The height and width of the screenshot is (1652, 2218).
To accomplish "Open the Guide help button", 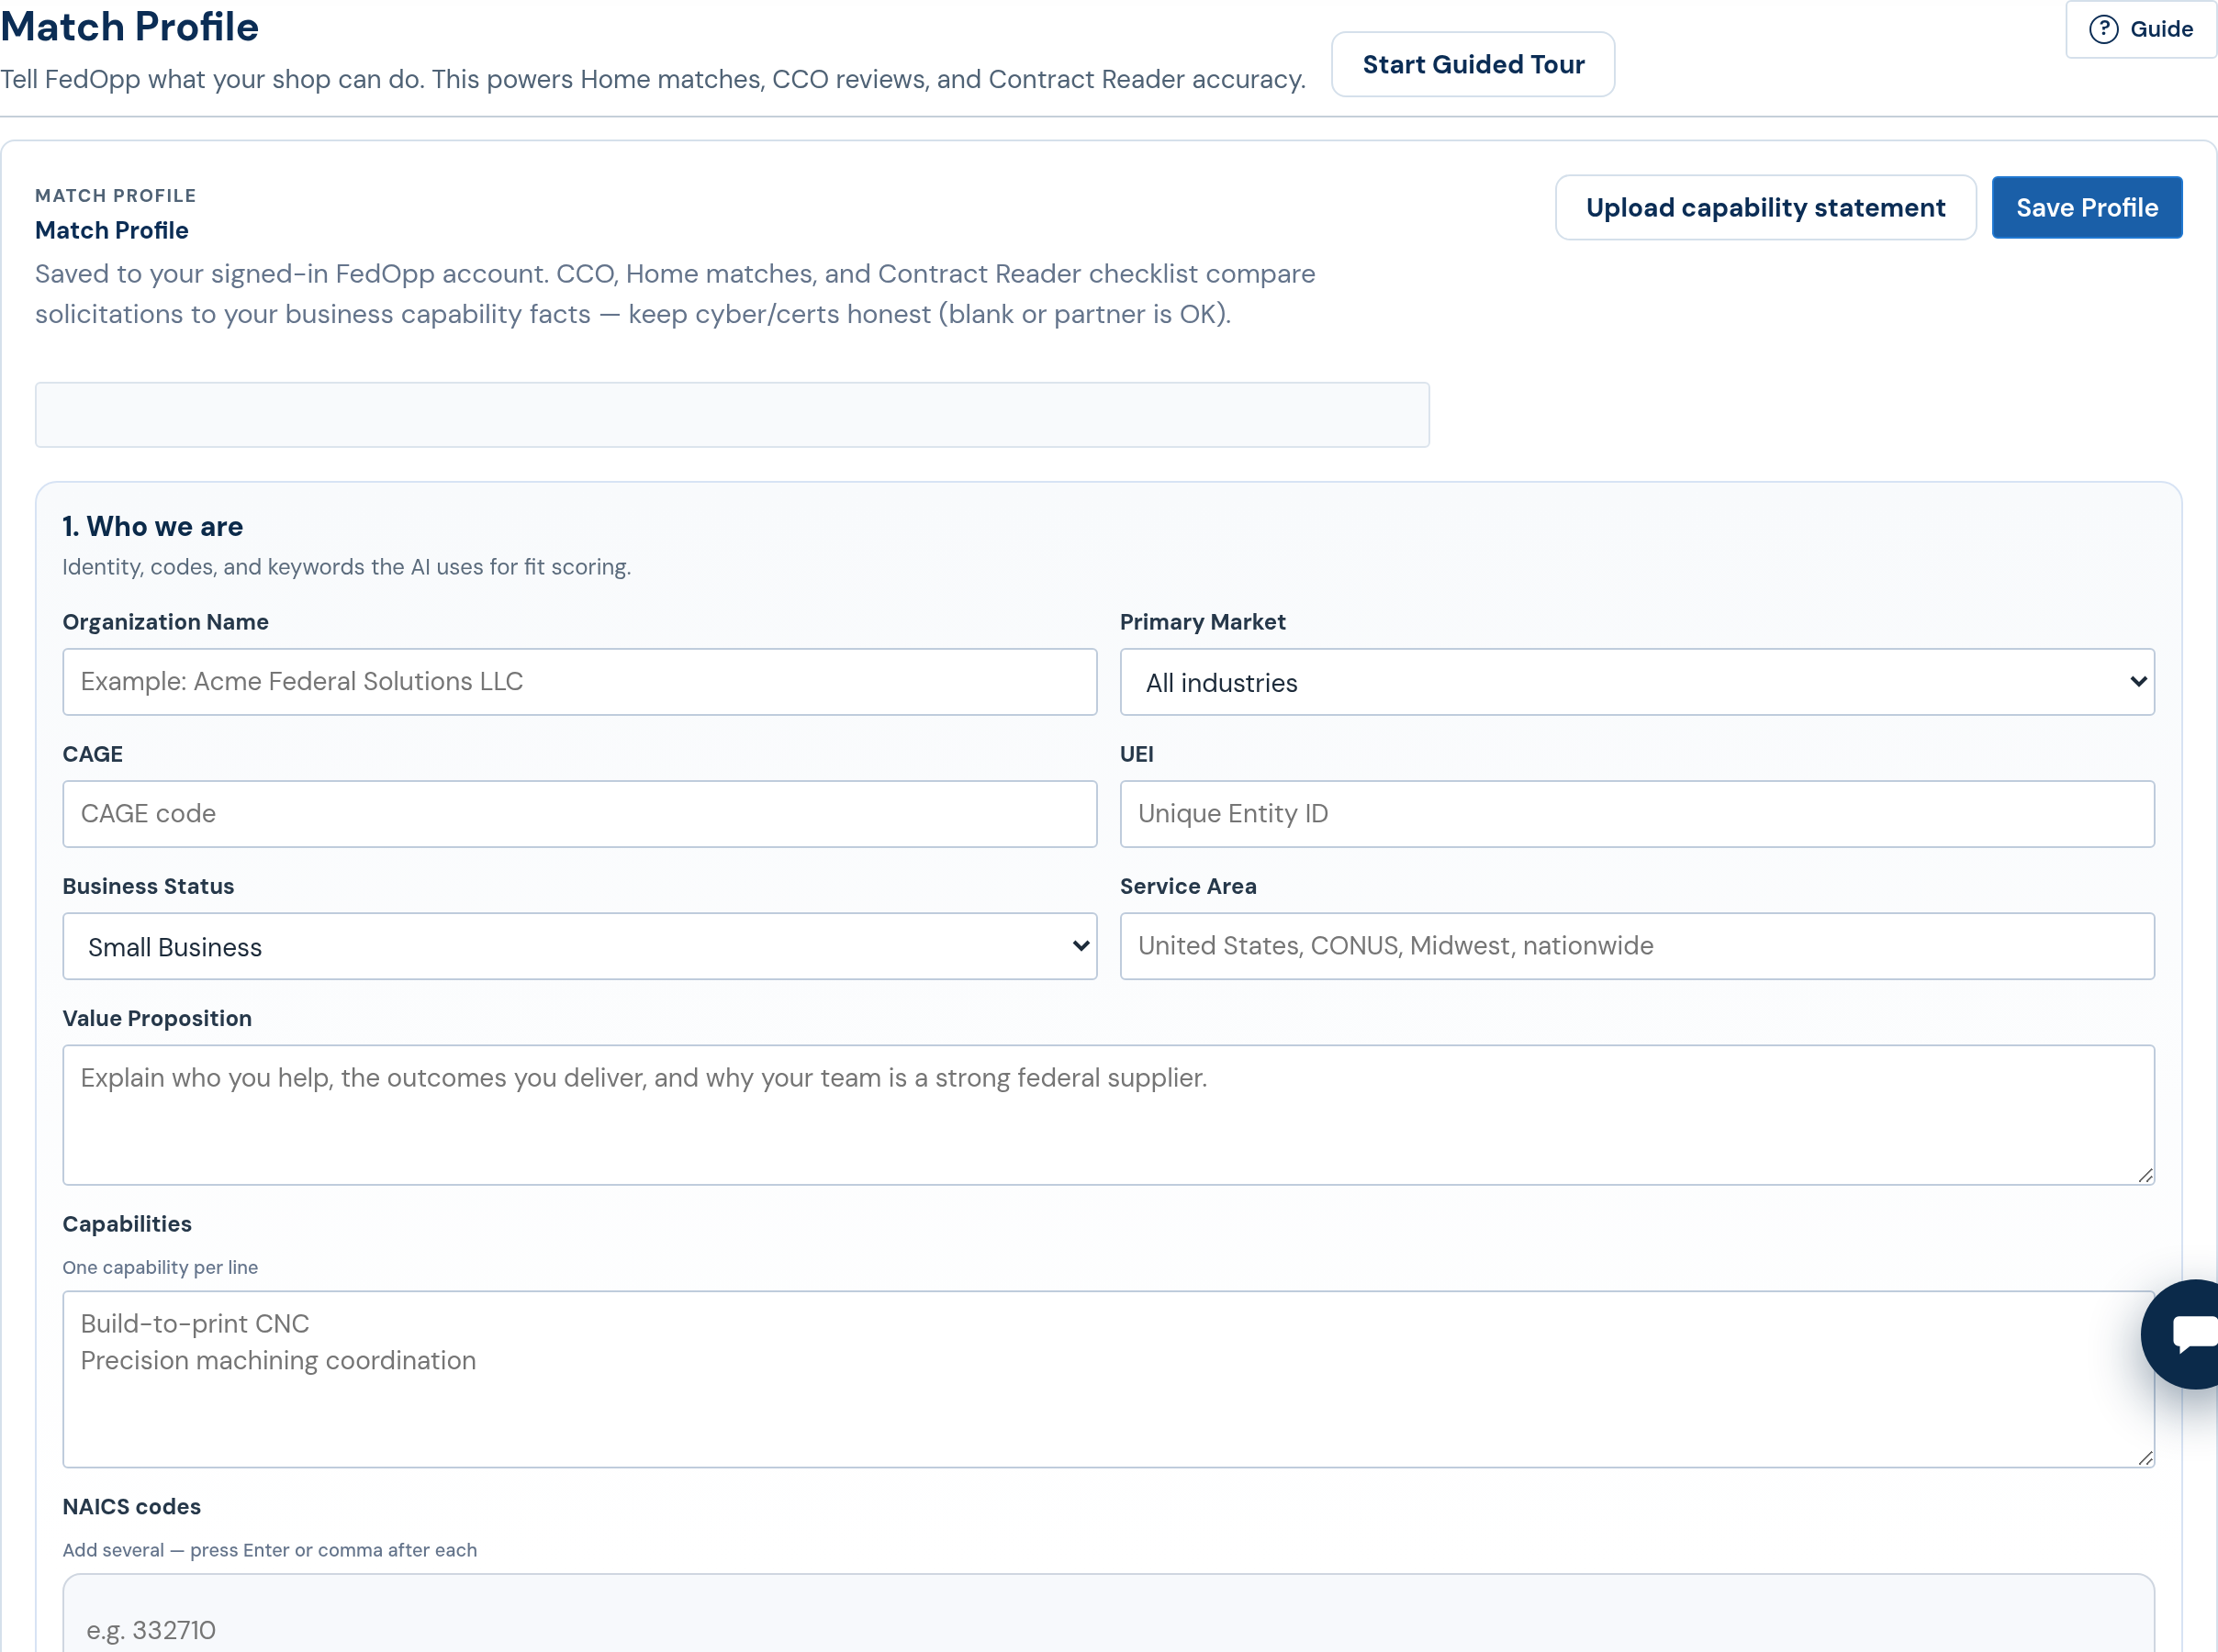I will tap(2141, 29).
